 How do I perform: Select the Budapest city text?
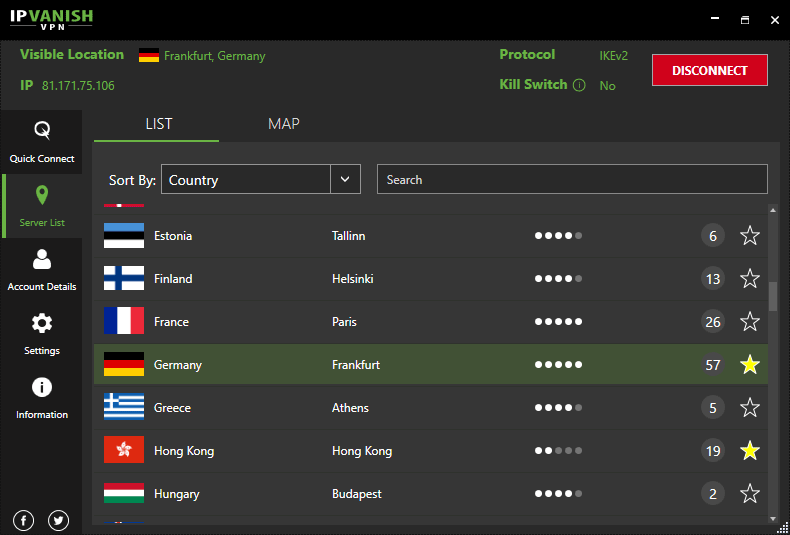click(357, 494)
